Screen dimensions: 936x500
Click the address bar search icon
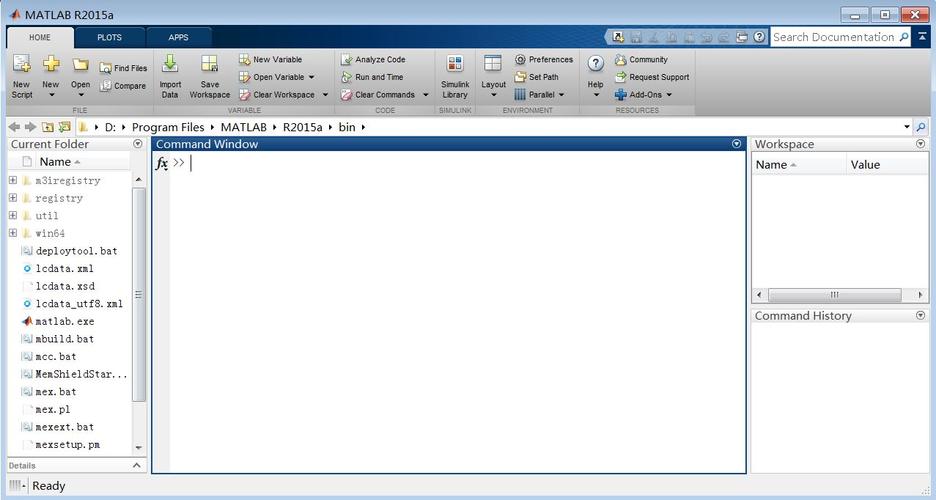[x=921, y=127]
